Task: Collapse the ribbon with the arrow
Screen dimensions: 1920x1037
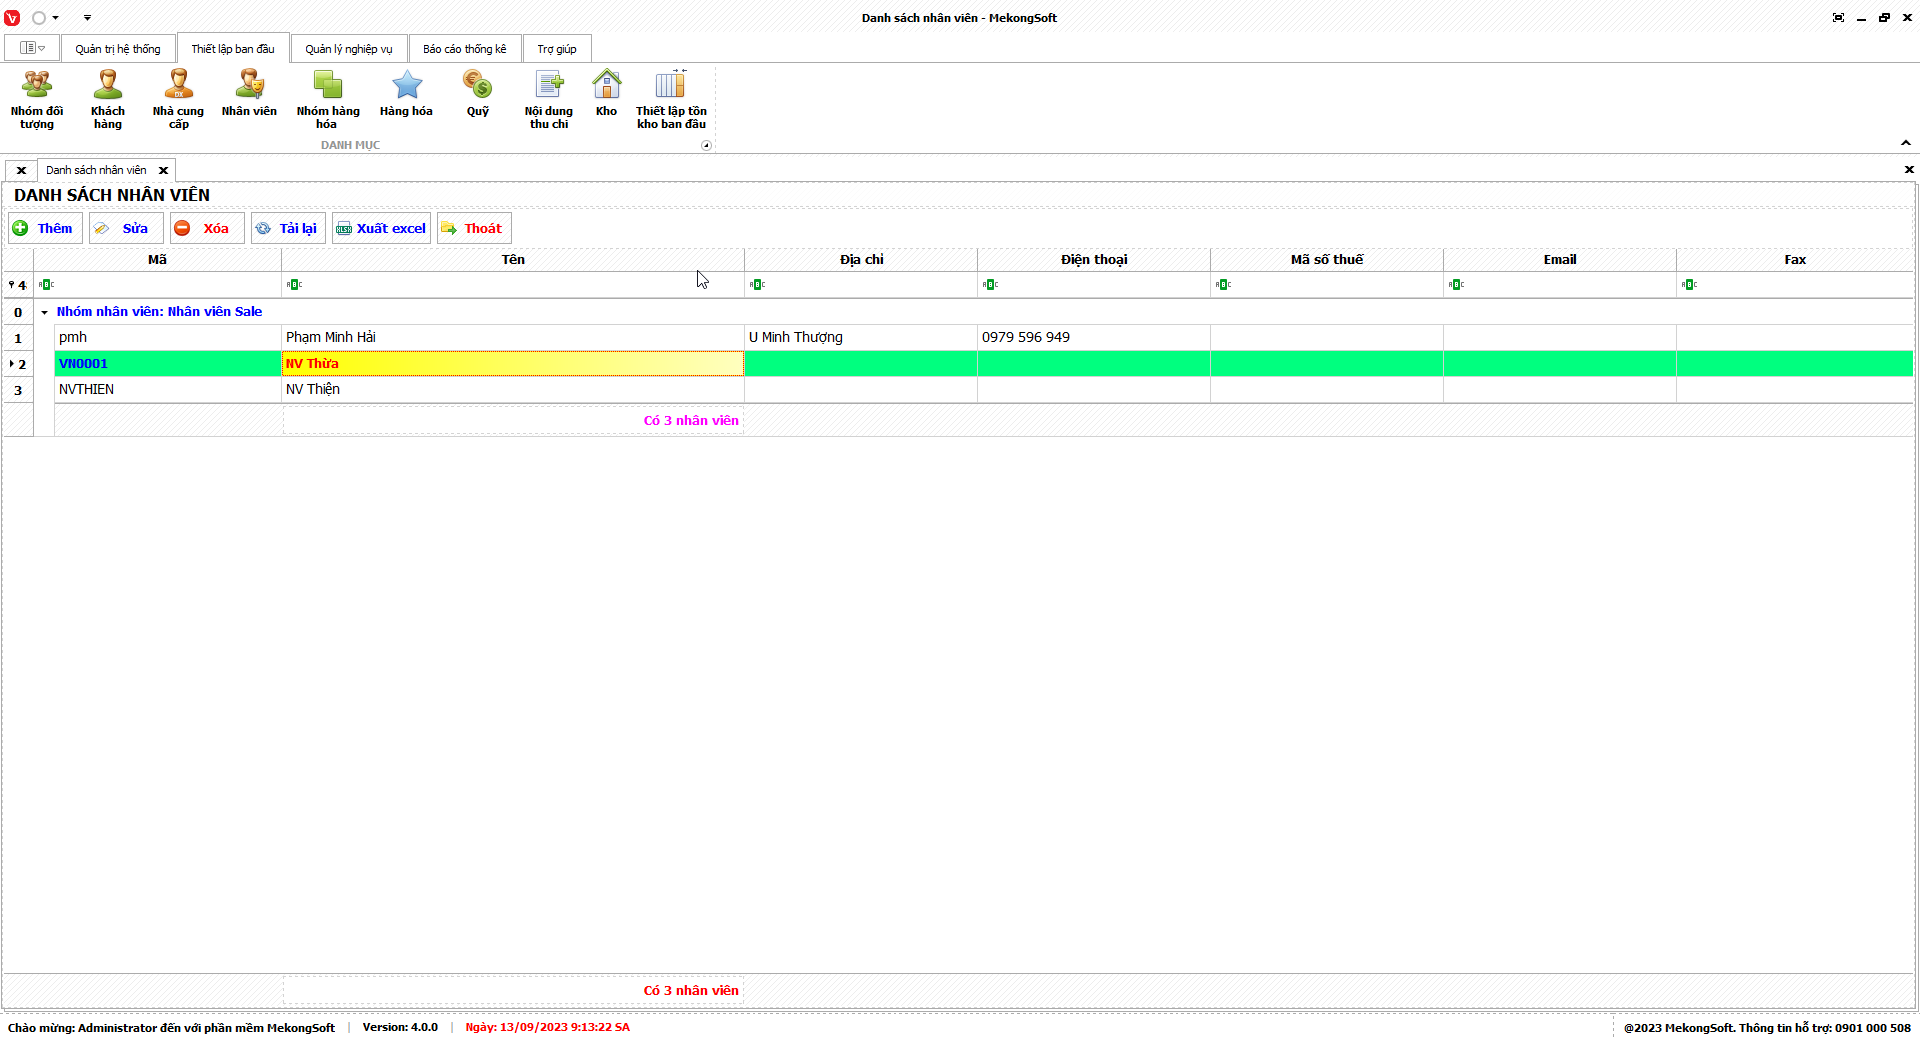Action: (1906, 143)
